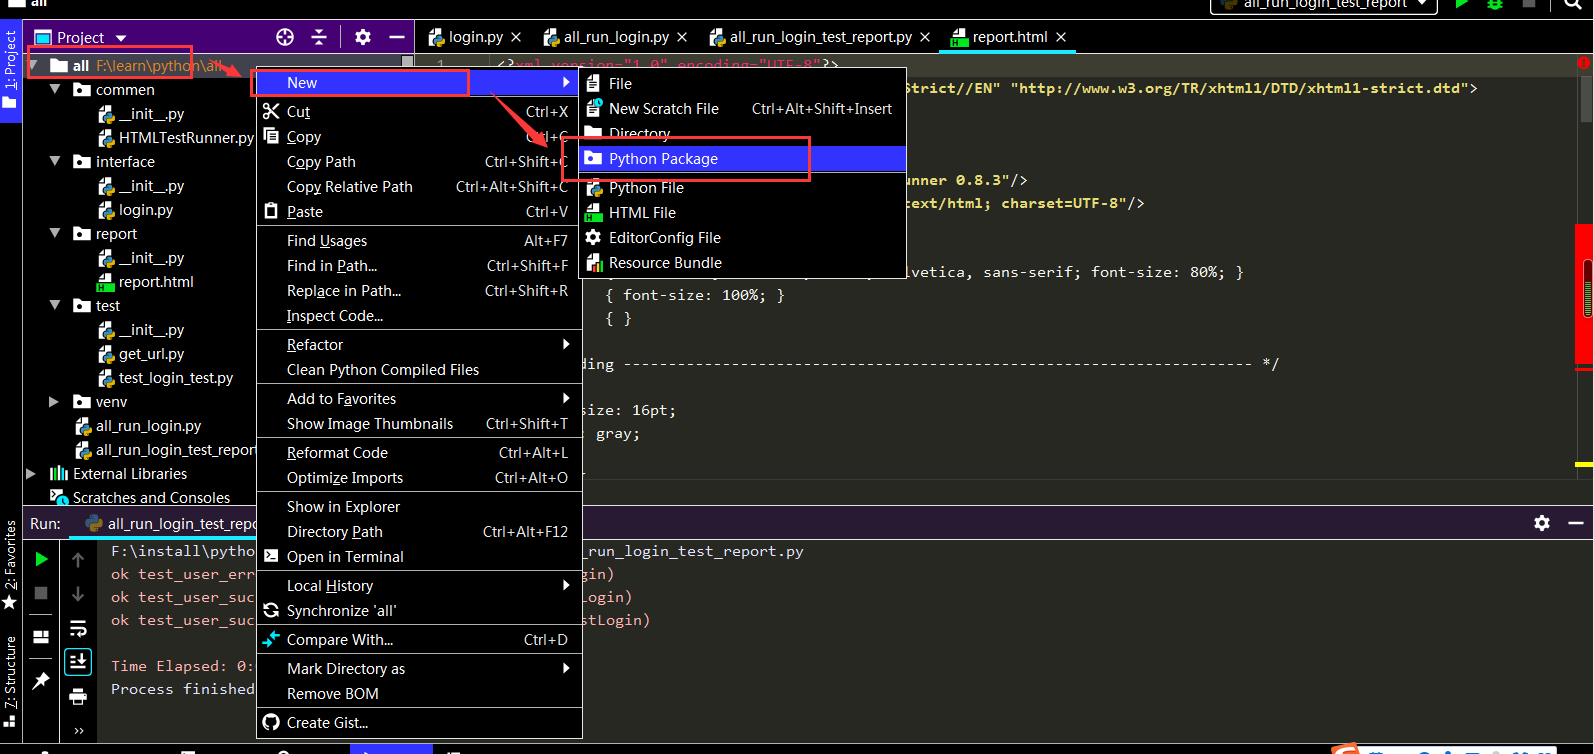Restore layout in Run panel
The image size is (1594, 754).
coord(41,637)
